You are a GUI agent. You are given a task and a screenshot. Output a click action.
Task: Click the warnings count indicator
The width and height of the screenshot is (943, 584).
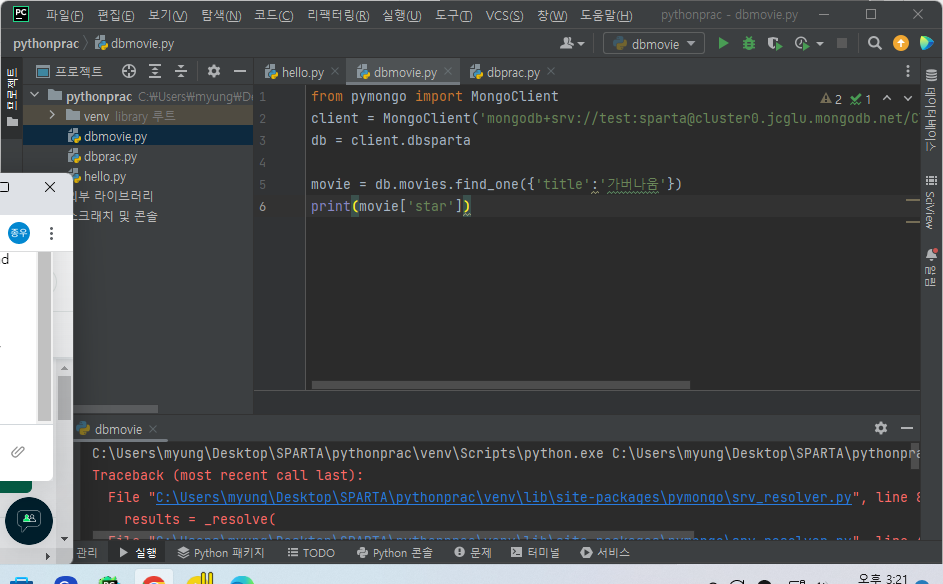coord(831,99)
